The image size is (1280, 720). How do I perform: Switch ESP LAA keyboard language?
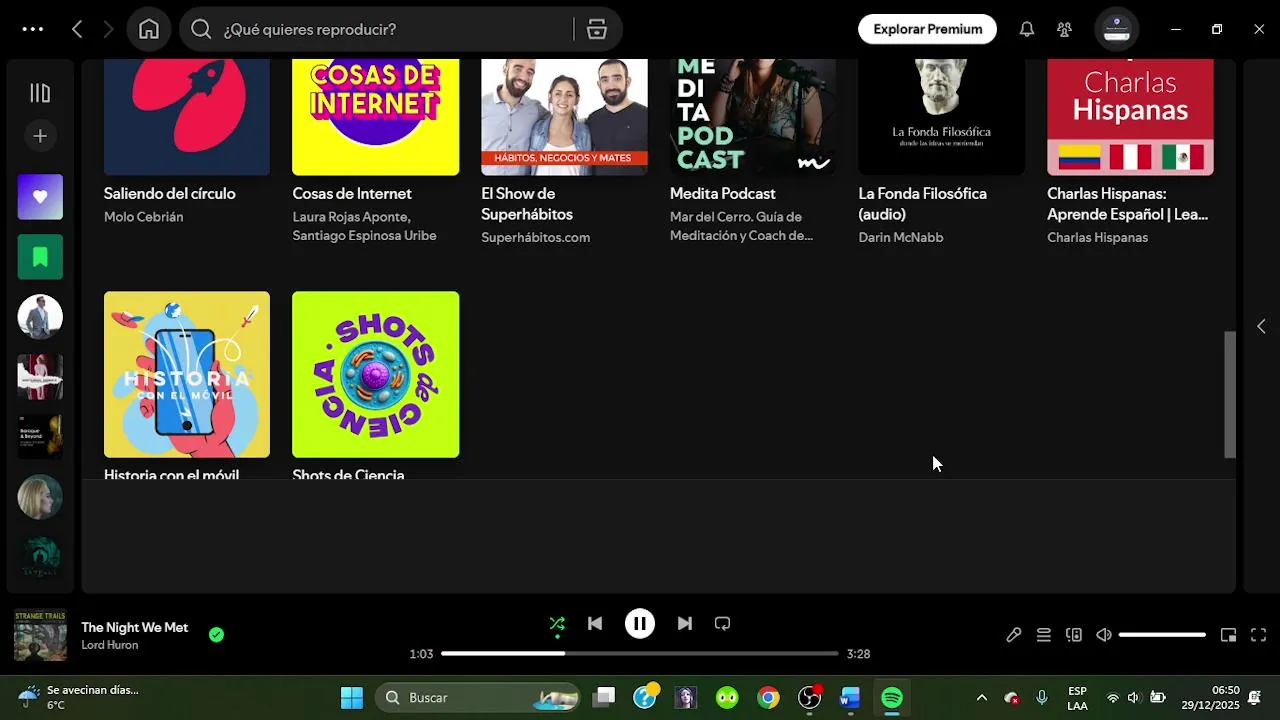pyautogui.click(x=1077, y=698)
